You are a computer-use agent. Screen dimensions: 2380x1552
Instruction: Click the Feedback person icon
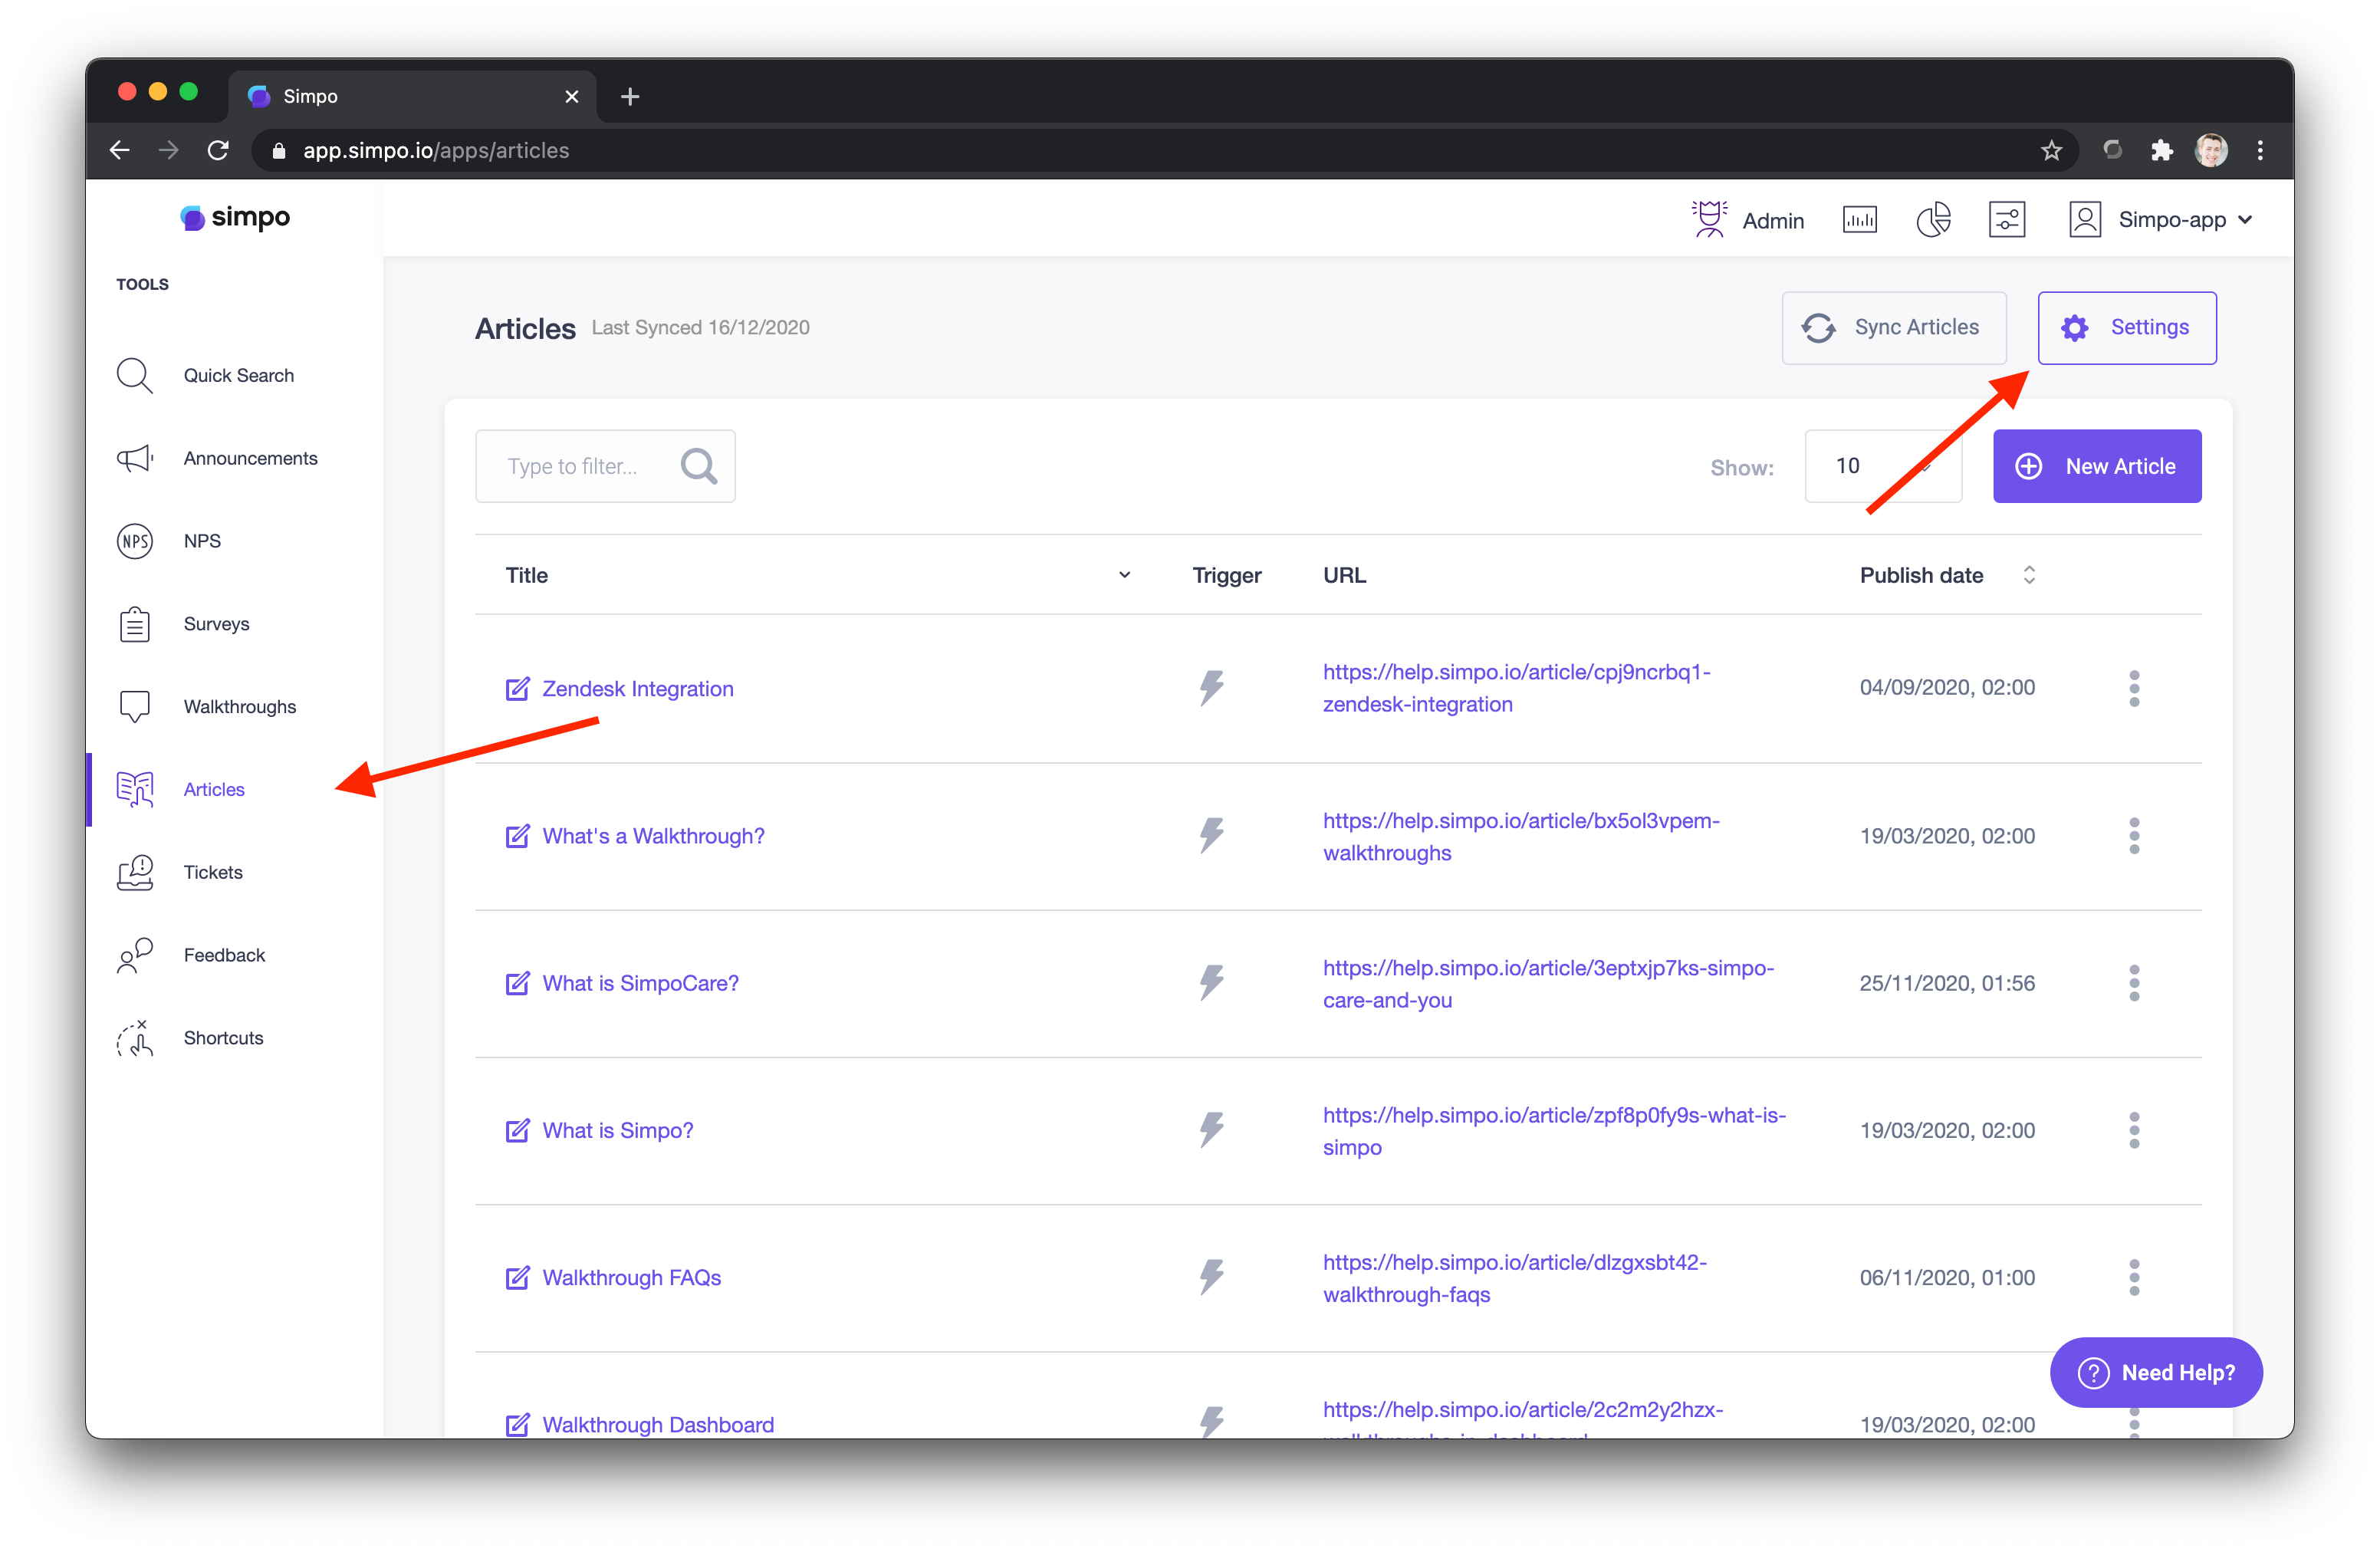pos(134,955)
